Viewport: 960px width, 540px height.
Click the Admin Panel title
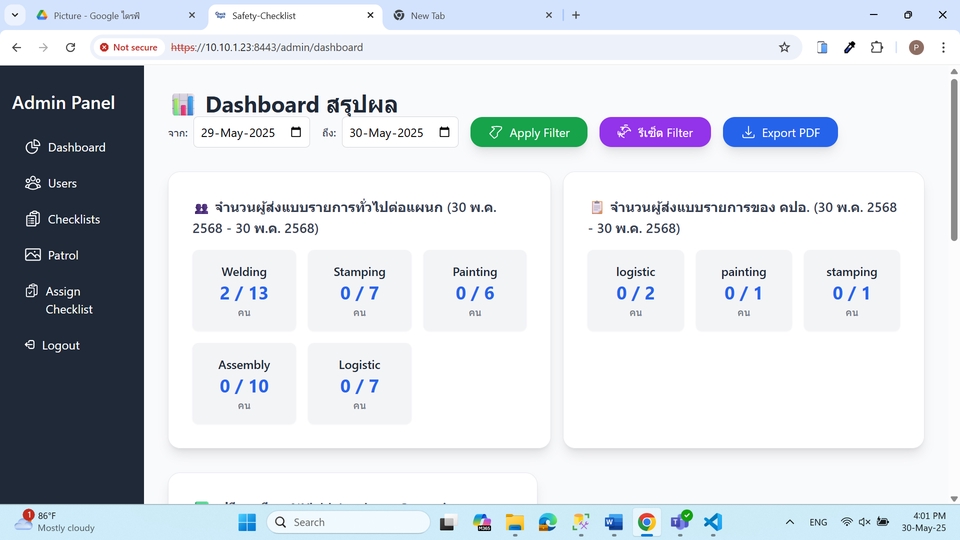click(64, 102)
